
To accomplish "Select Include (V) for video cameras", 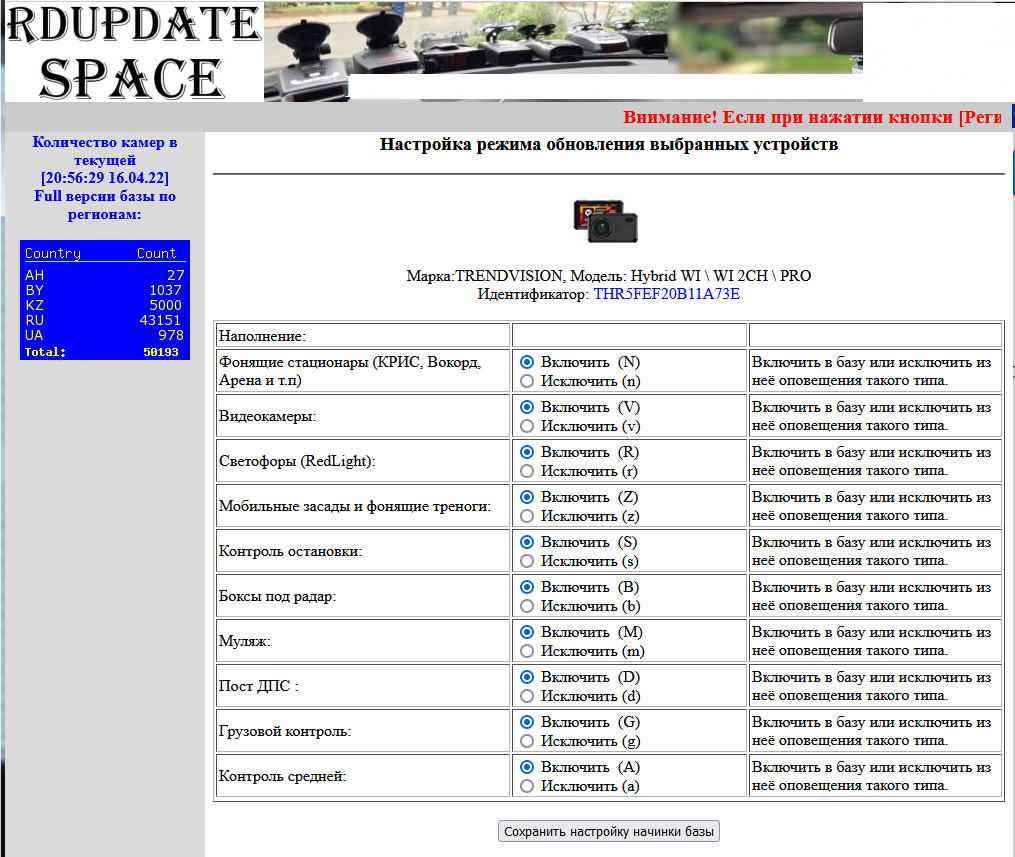I will click(x=528, y=407).
